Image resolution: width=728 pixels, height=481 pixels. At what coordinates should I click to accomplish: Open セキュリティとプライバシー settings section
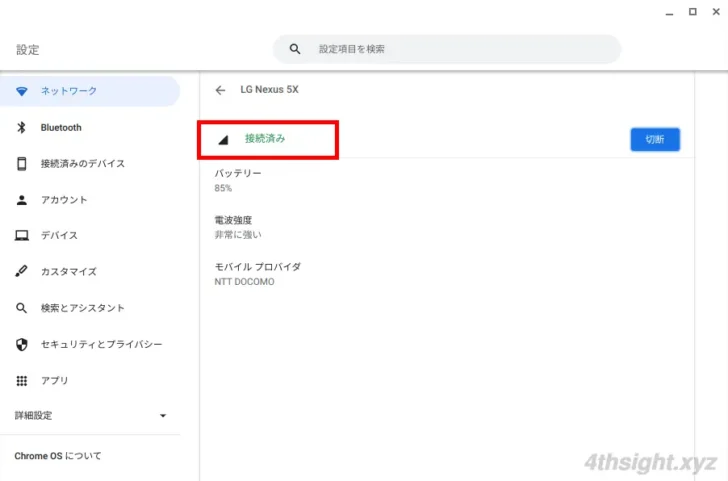[90, 344]
